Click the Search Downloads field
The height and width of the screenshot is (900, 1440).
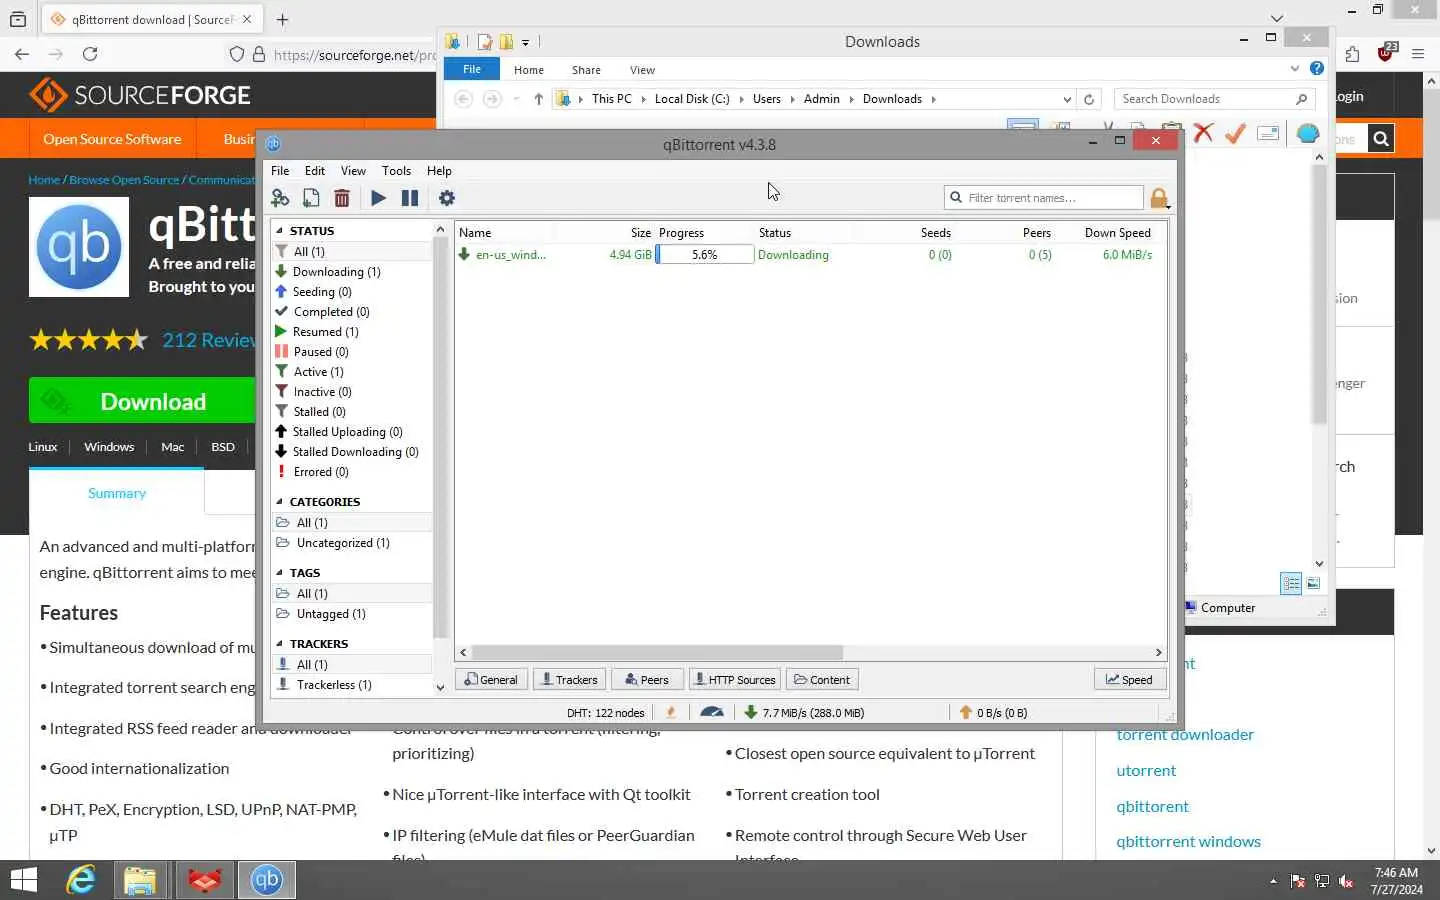pyautogui.click(x=1214, y=99)
